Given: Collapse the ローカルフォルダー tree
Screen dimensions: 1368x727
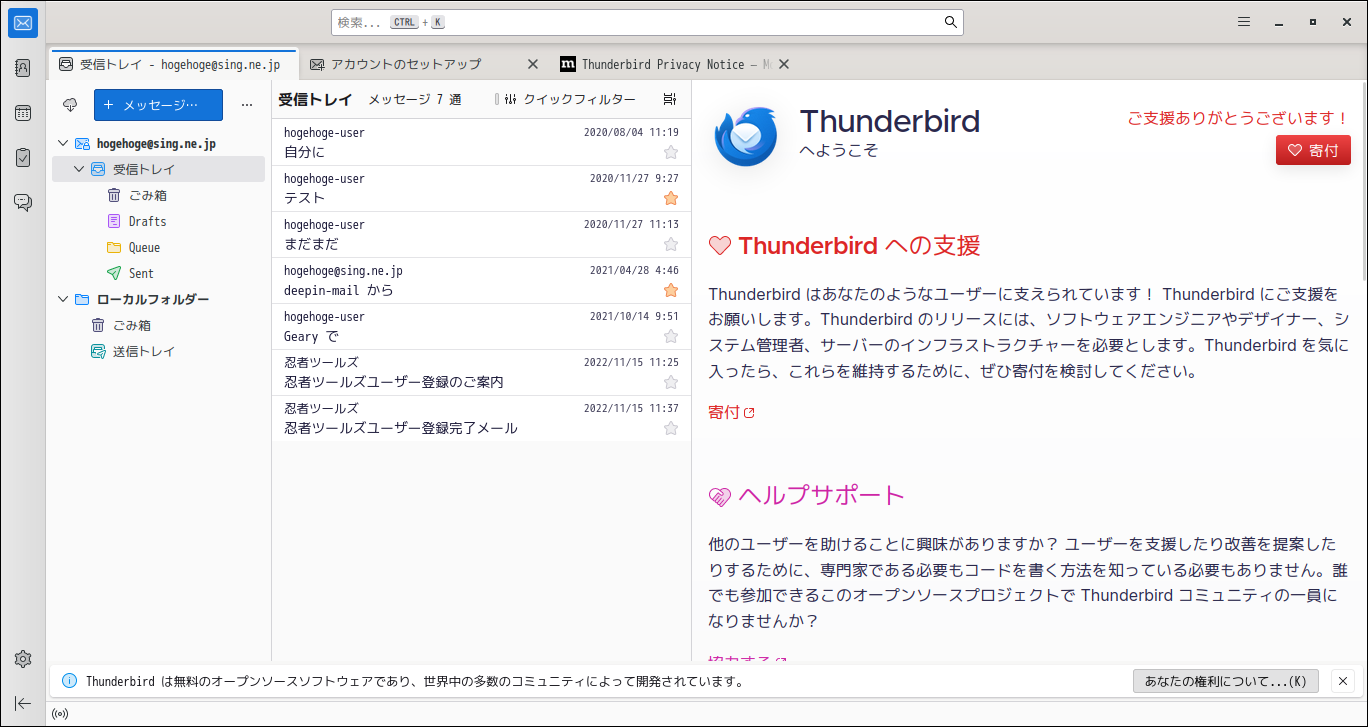Looking at the screenshot, I should pos(64,299).
